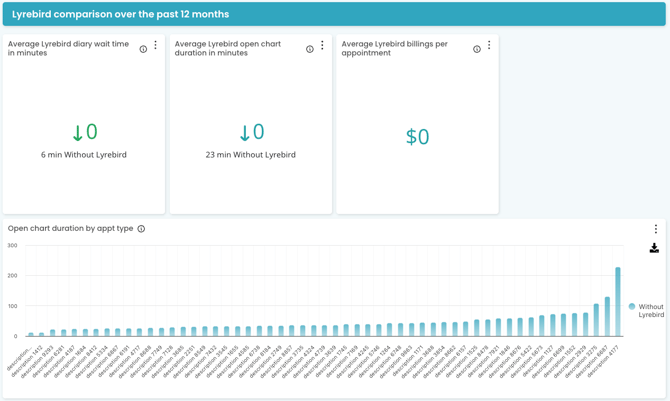Click 'Average Lyrebird billings per appointment' title
670x401 pixels.
(394, 48)
